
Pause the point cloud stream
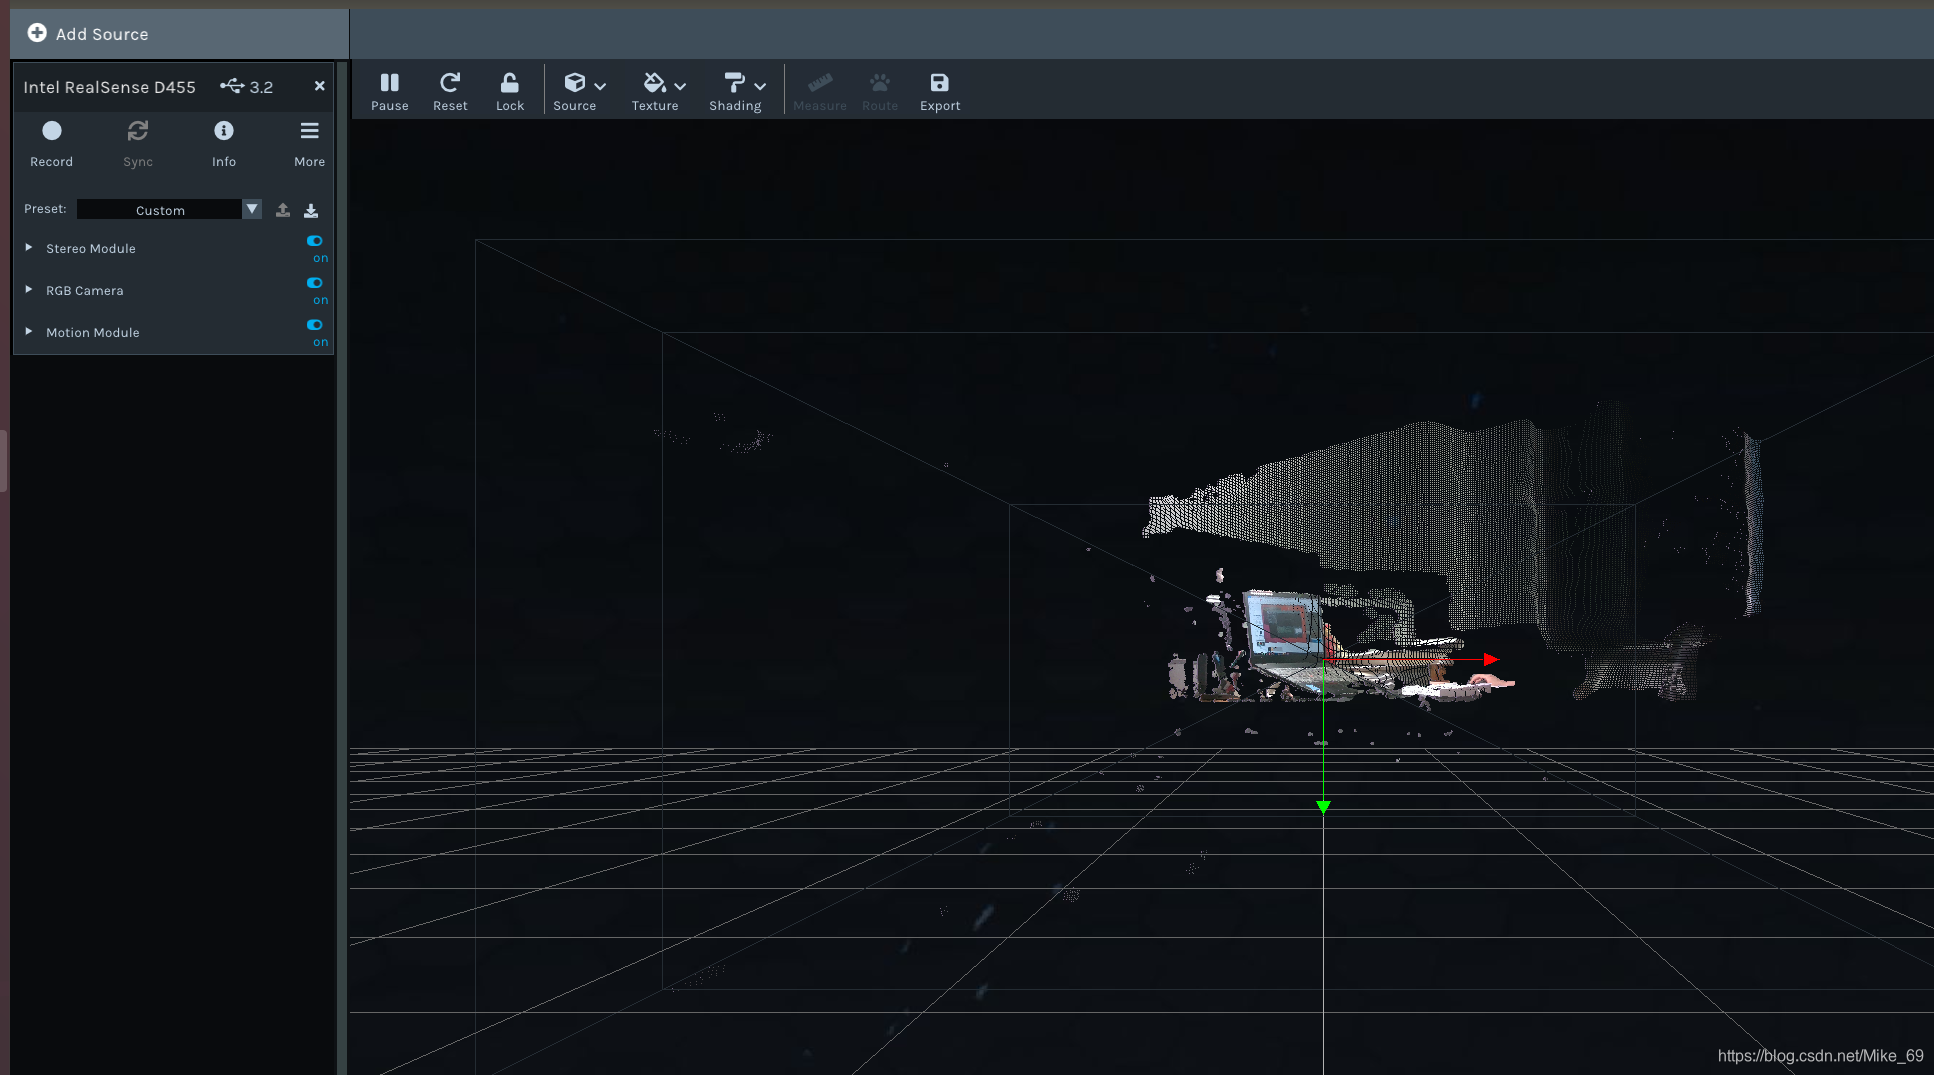point(390,91)
